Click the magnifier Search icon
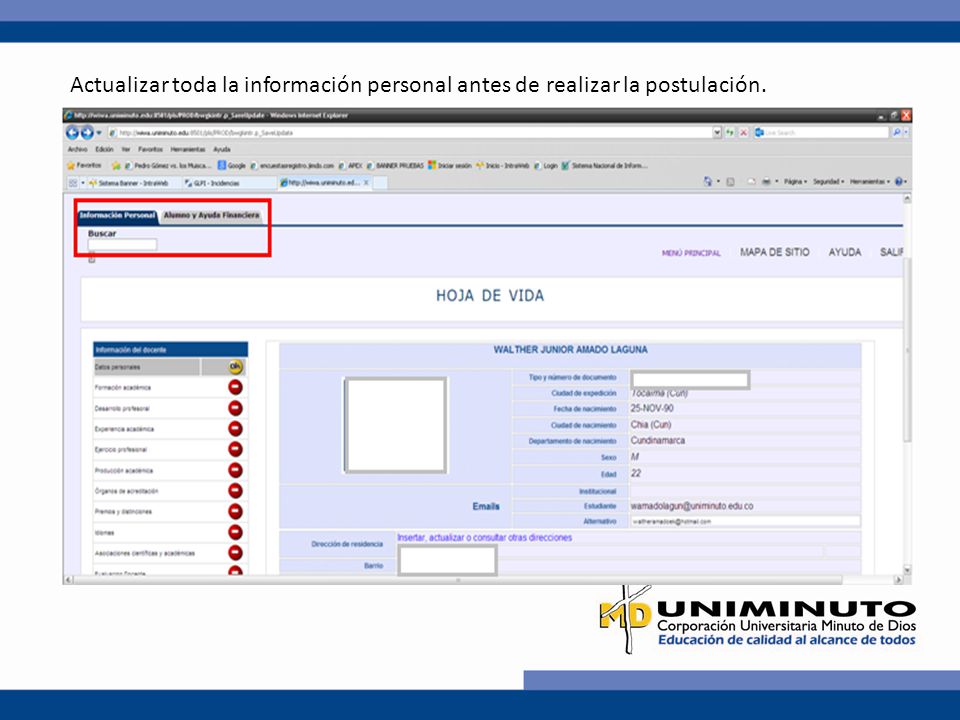 (x=896, y=132)
